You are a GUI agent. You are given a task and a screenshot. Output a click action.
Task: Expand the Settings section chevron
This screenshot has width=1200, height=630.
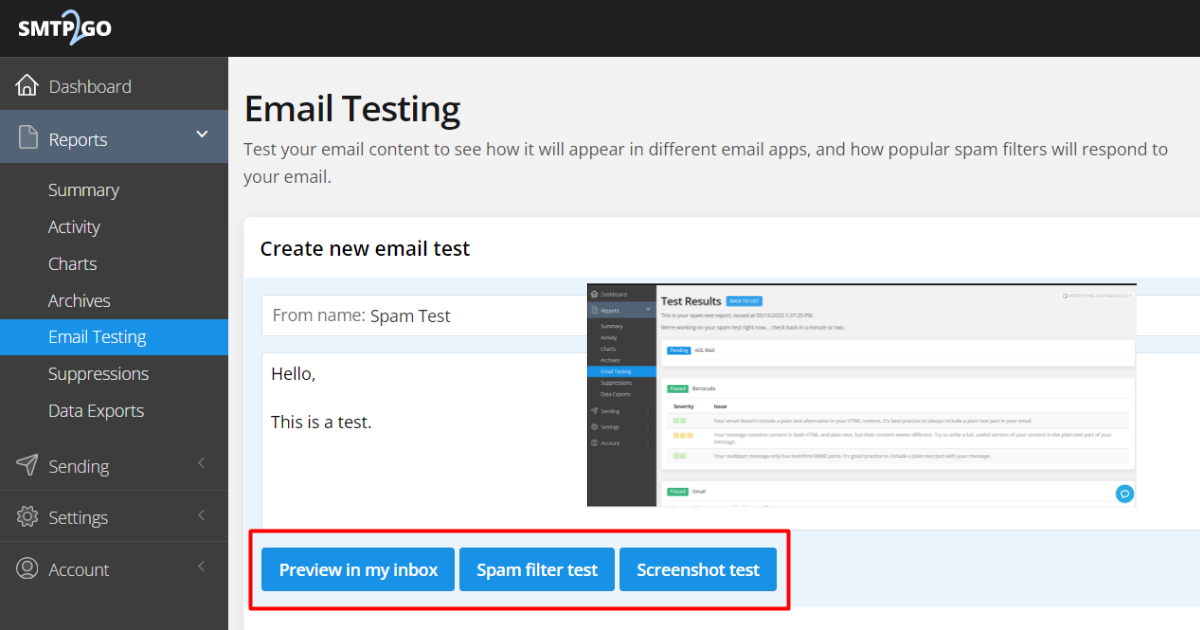coord(202,515)
